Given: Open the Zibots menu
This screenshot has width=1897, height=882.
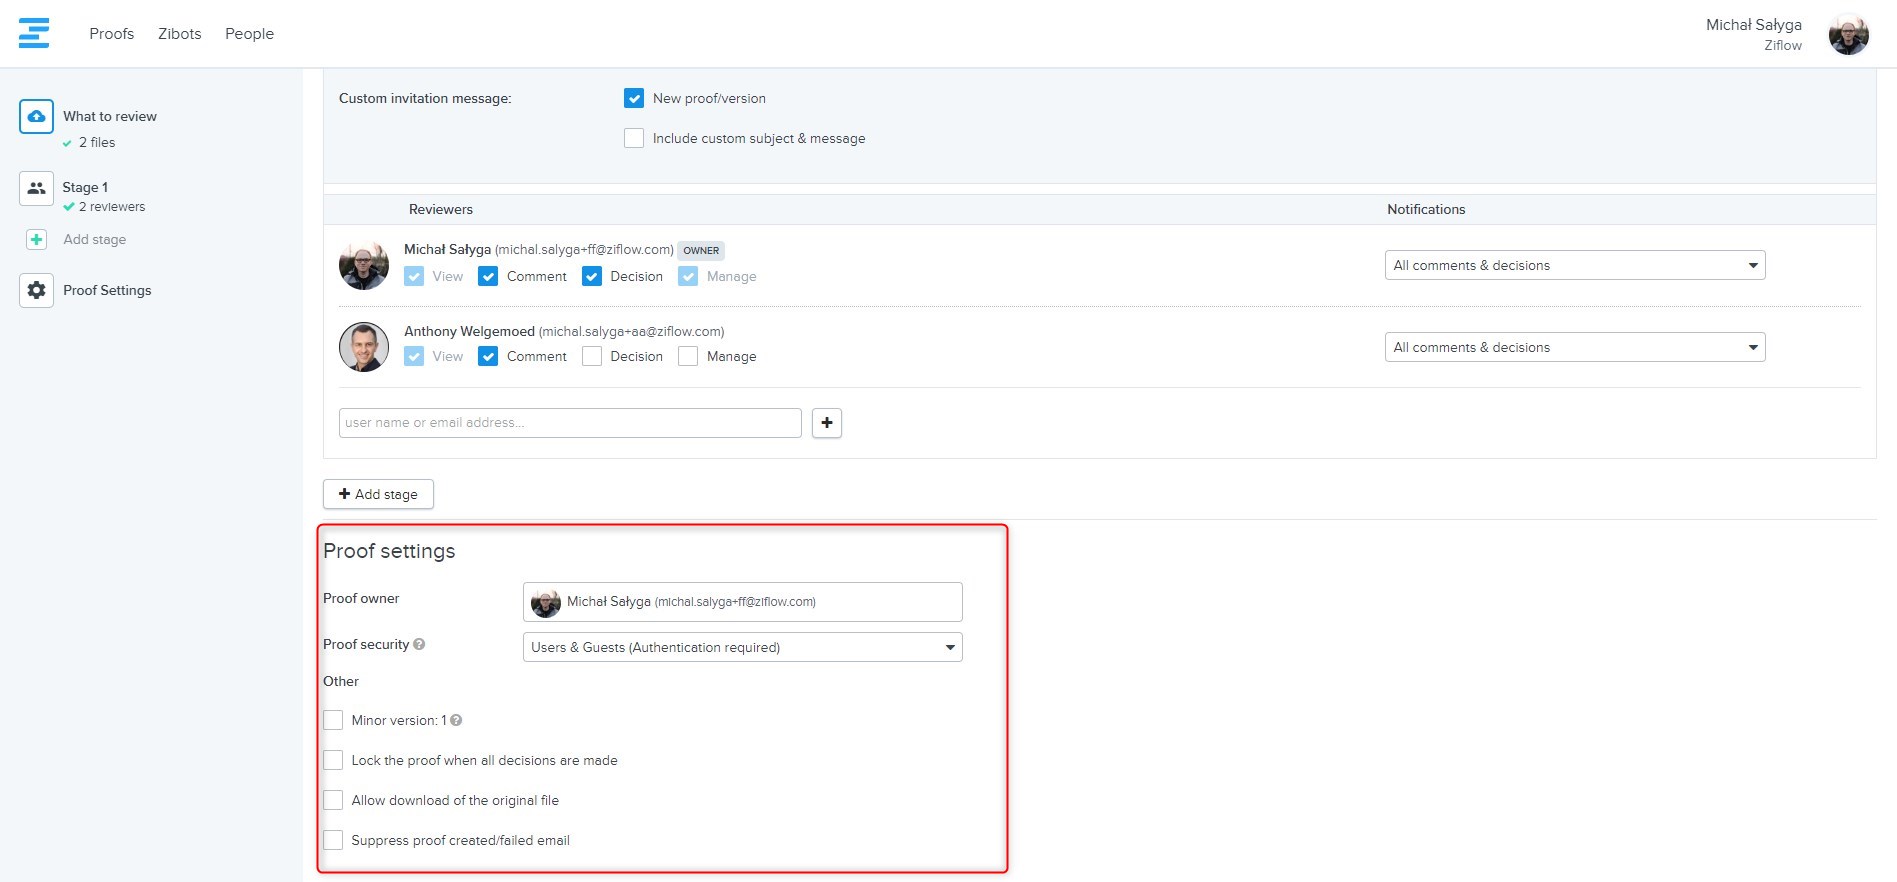Looking at the screenshot, I should 179,34.
